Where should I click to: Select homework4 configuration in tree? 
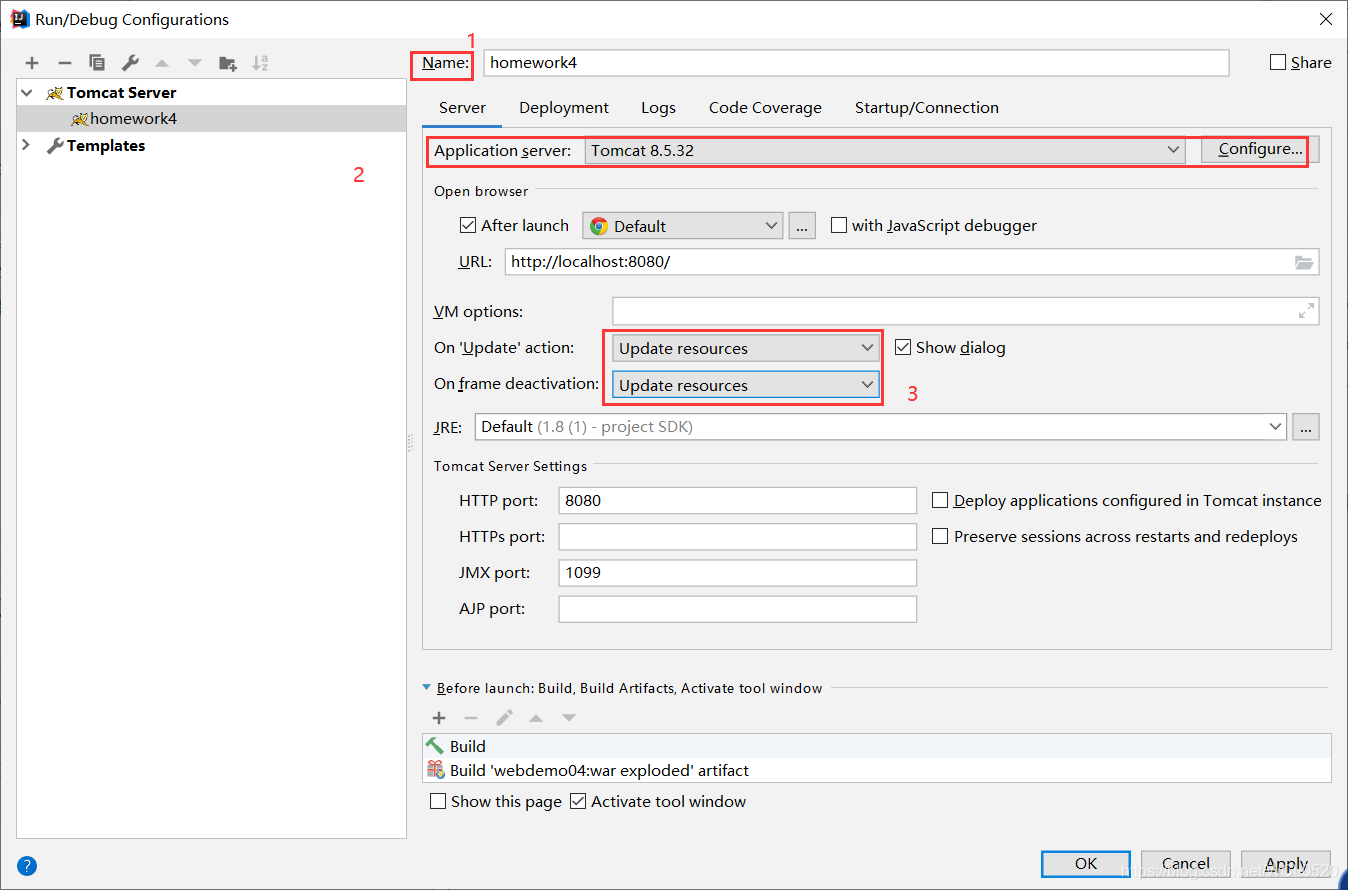coord(211,119)
